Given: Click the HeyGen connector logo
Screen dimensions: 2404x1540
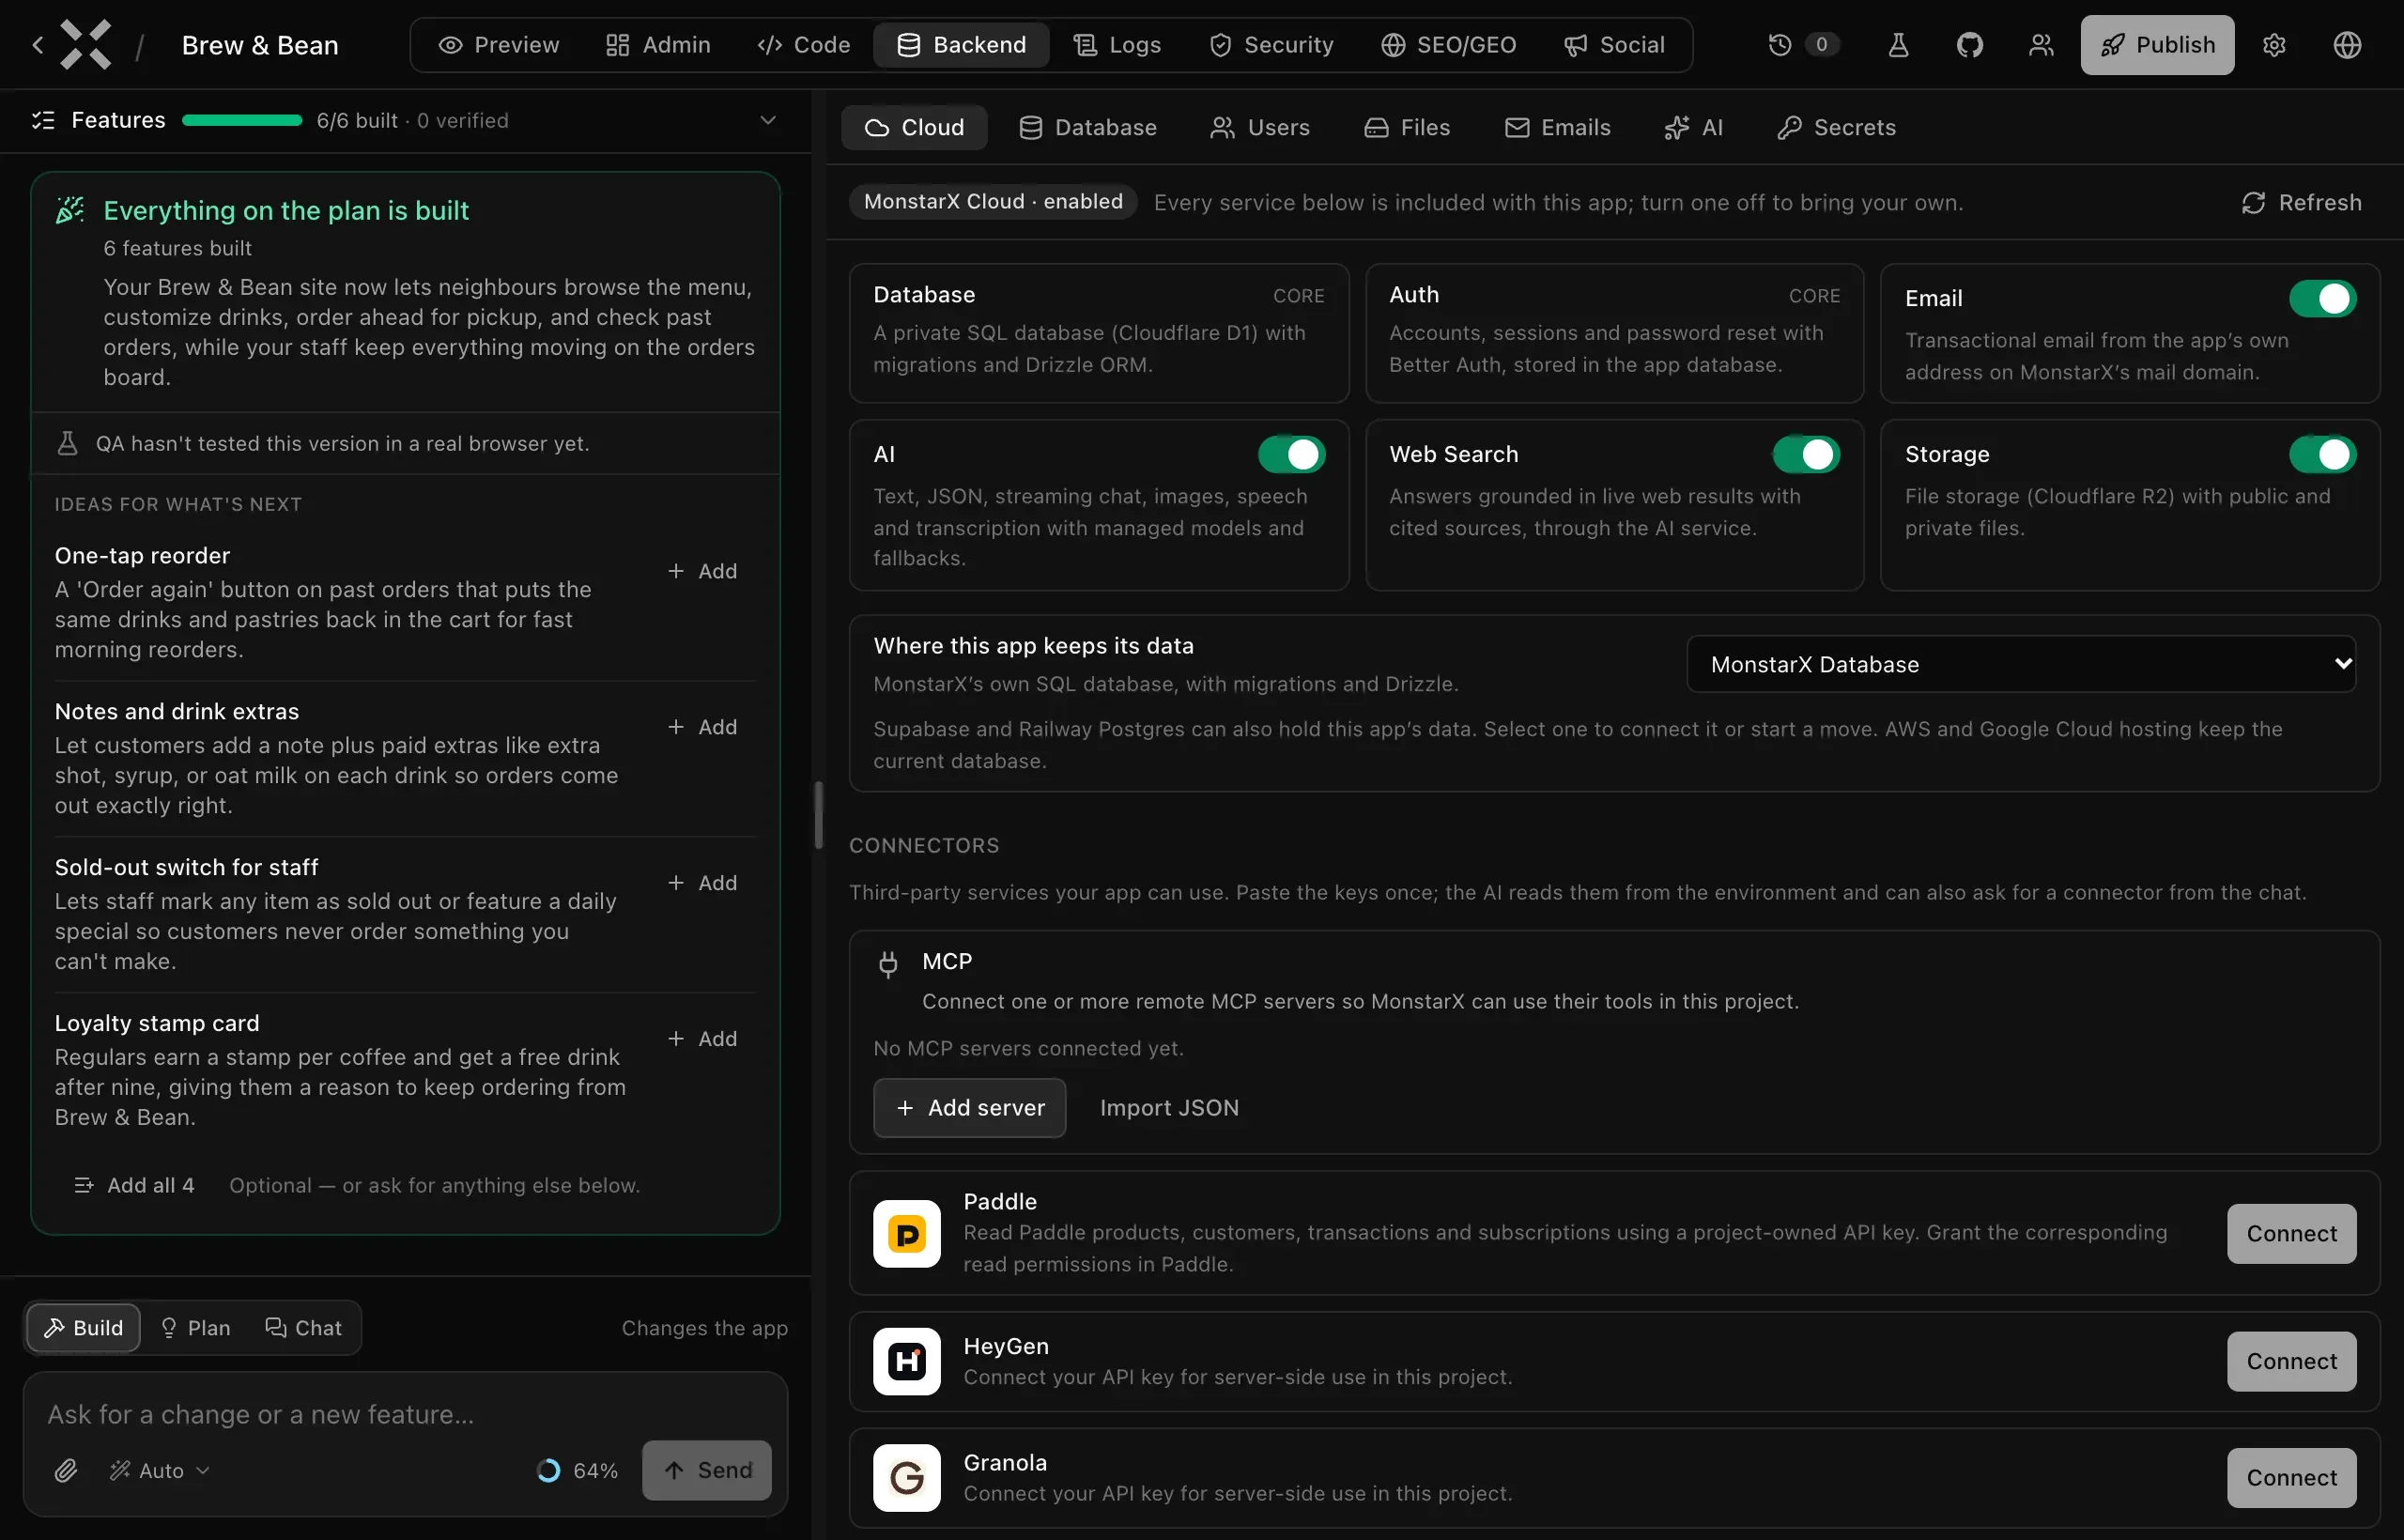Looking at the screenshot, I should [x=906, y=1361].
